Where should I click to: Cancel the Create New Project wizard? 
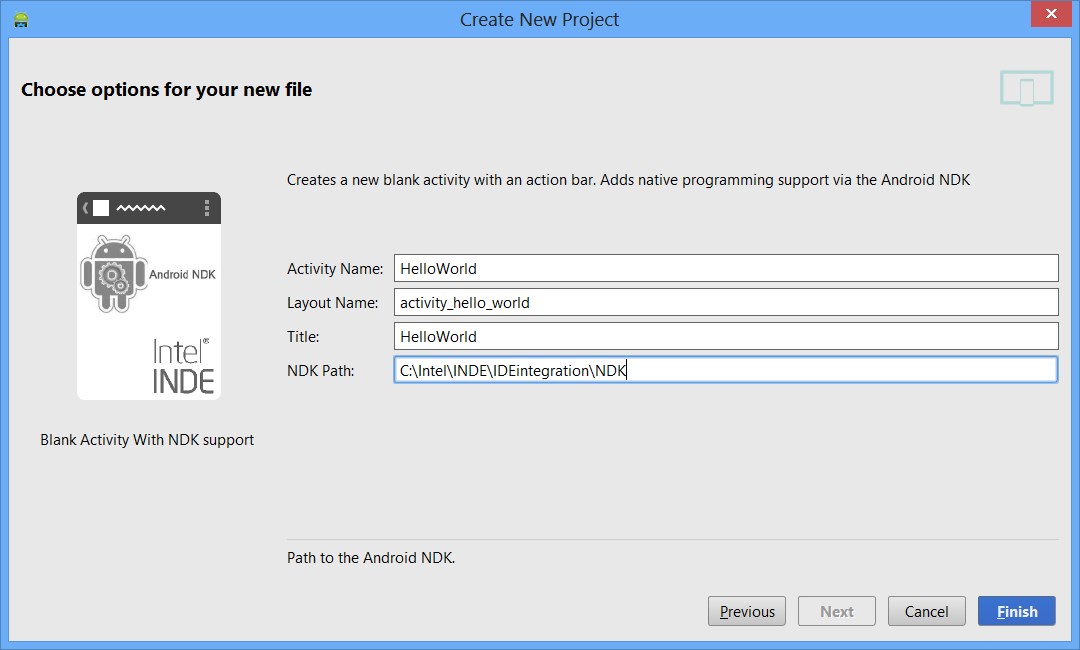[x=926, y=611]
